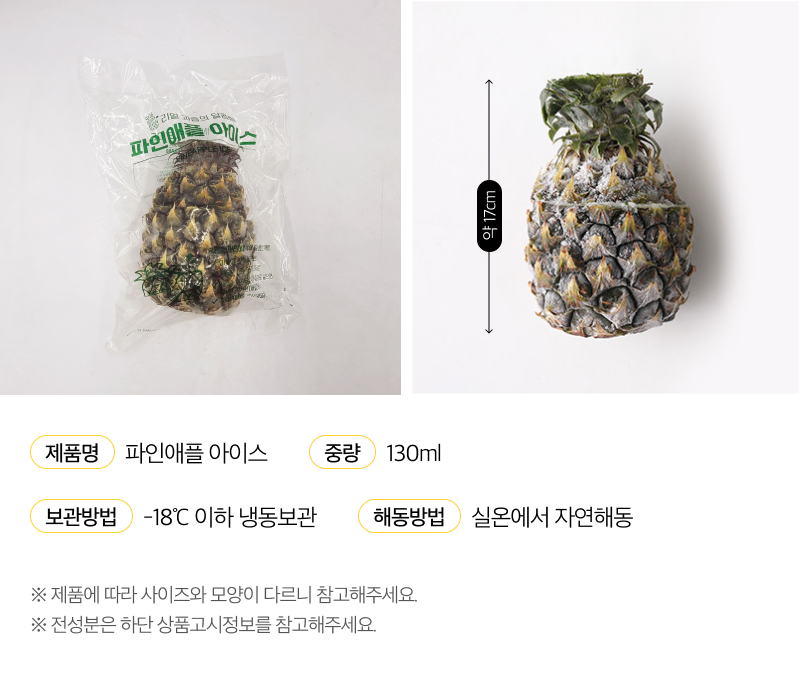Click the size and shape notice line
This screenshot has width=800, height=683.
click(224, 595)
